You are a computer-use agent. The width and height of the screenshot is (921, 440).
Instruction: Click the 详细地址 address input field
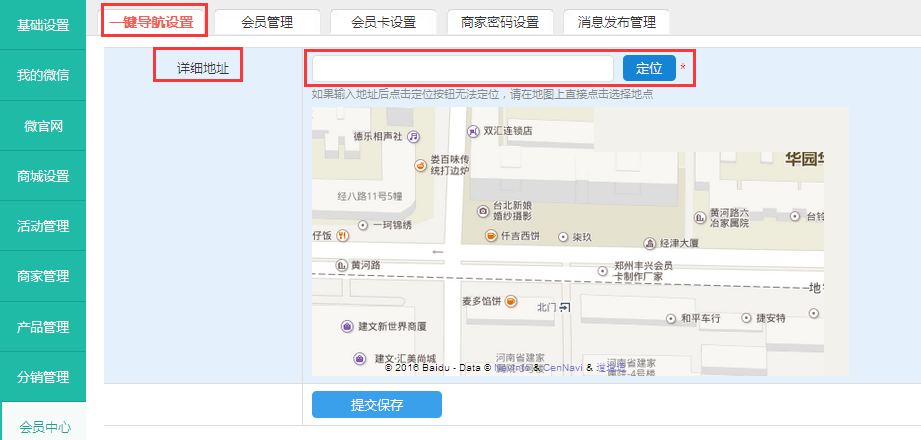coord(462,68)
